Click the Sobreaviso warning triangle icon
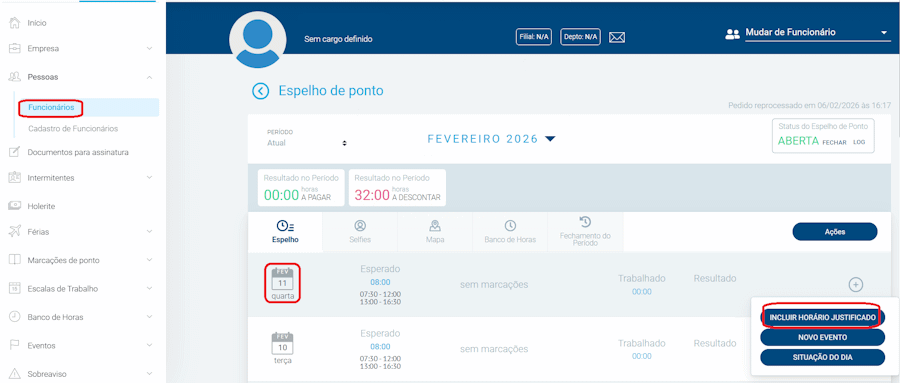The width and height of the screenshot is (900, 383). pos(15,374)
